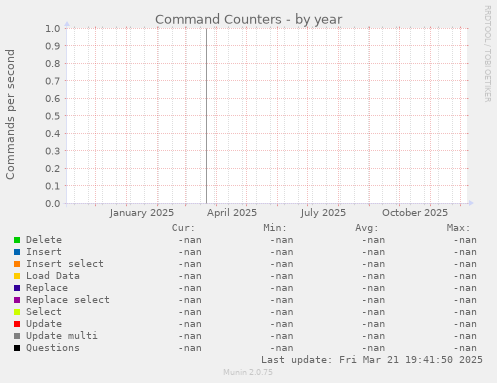The width and height of the screenshot is (497, 383).
Task: Click the Min value in the Update row
Action: pos(282,324)
